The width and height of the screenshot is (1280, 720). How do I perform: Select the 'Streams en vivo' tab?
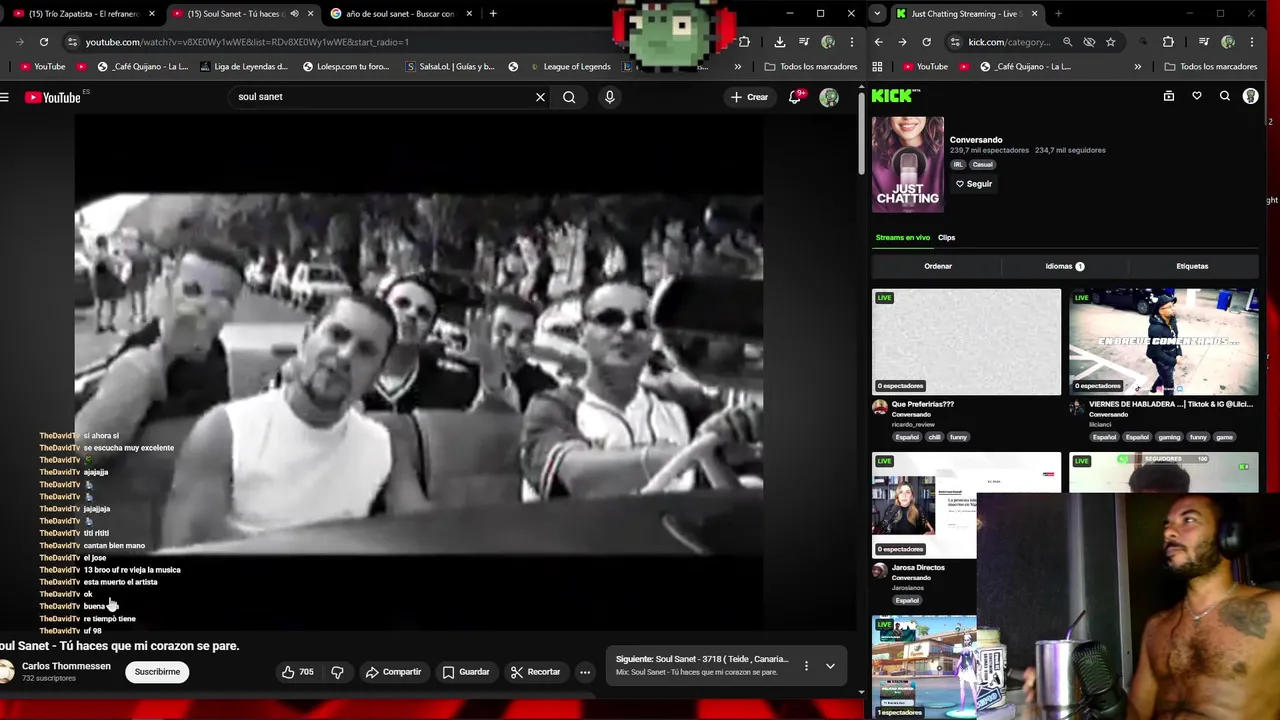[903, 238]
